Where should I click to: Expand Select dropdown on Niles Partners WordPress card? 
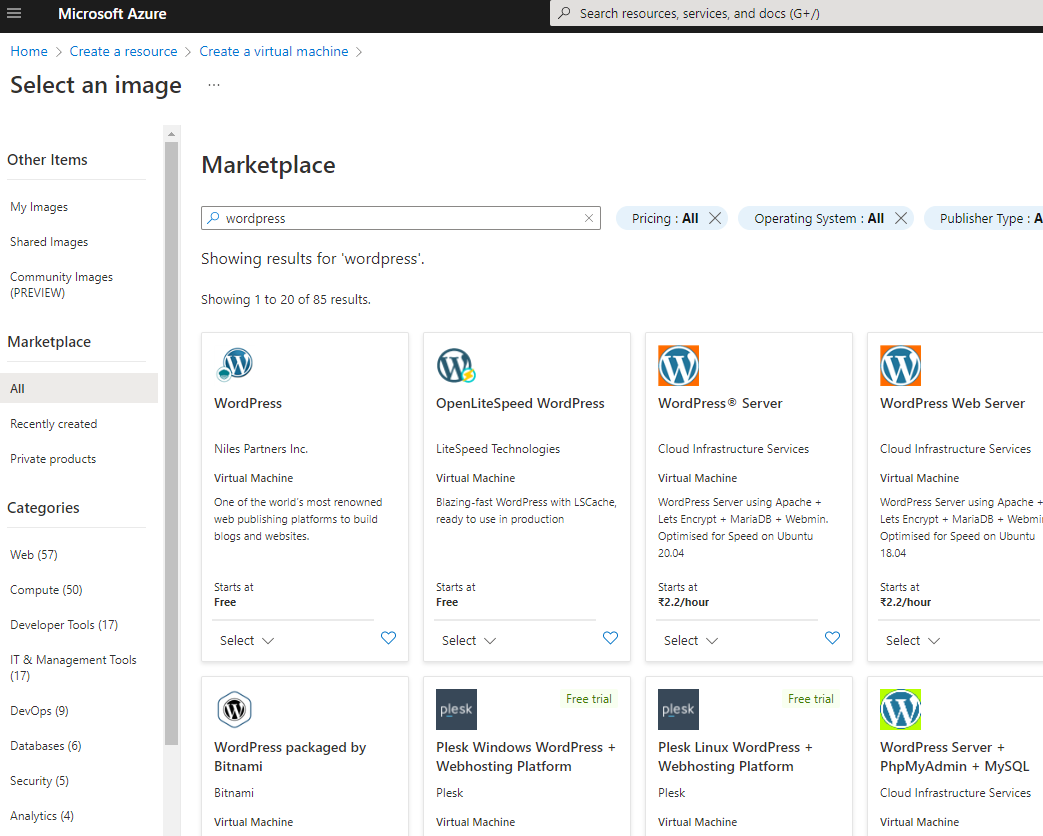click(x=247, y=640)
